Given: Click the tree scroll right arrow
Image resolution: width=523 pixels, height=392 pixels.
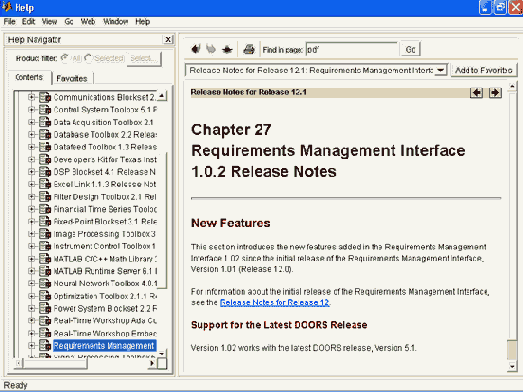Looking at the screenshot, I should (x=152, y=363).
